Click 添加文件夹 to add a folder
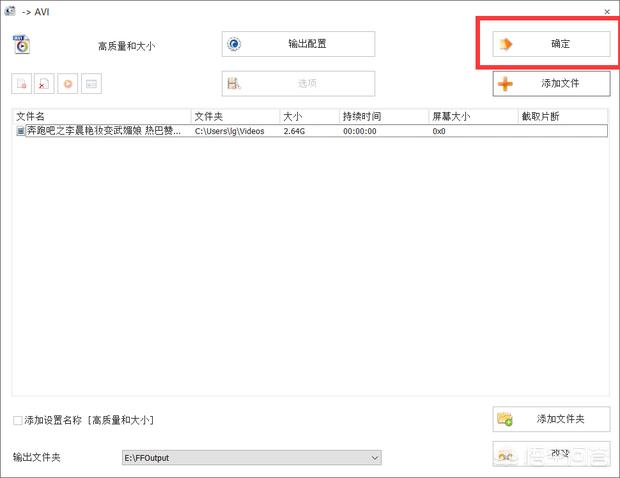Screen dimensions: 620x478 pyautogui.click(x=551, y=419)
